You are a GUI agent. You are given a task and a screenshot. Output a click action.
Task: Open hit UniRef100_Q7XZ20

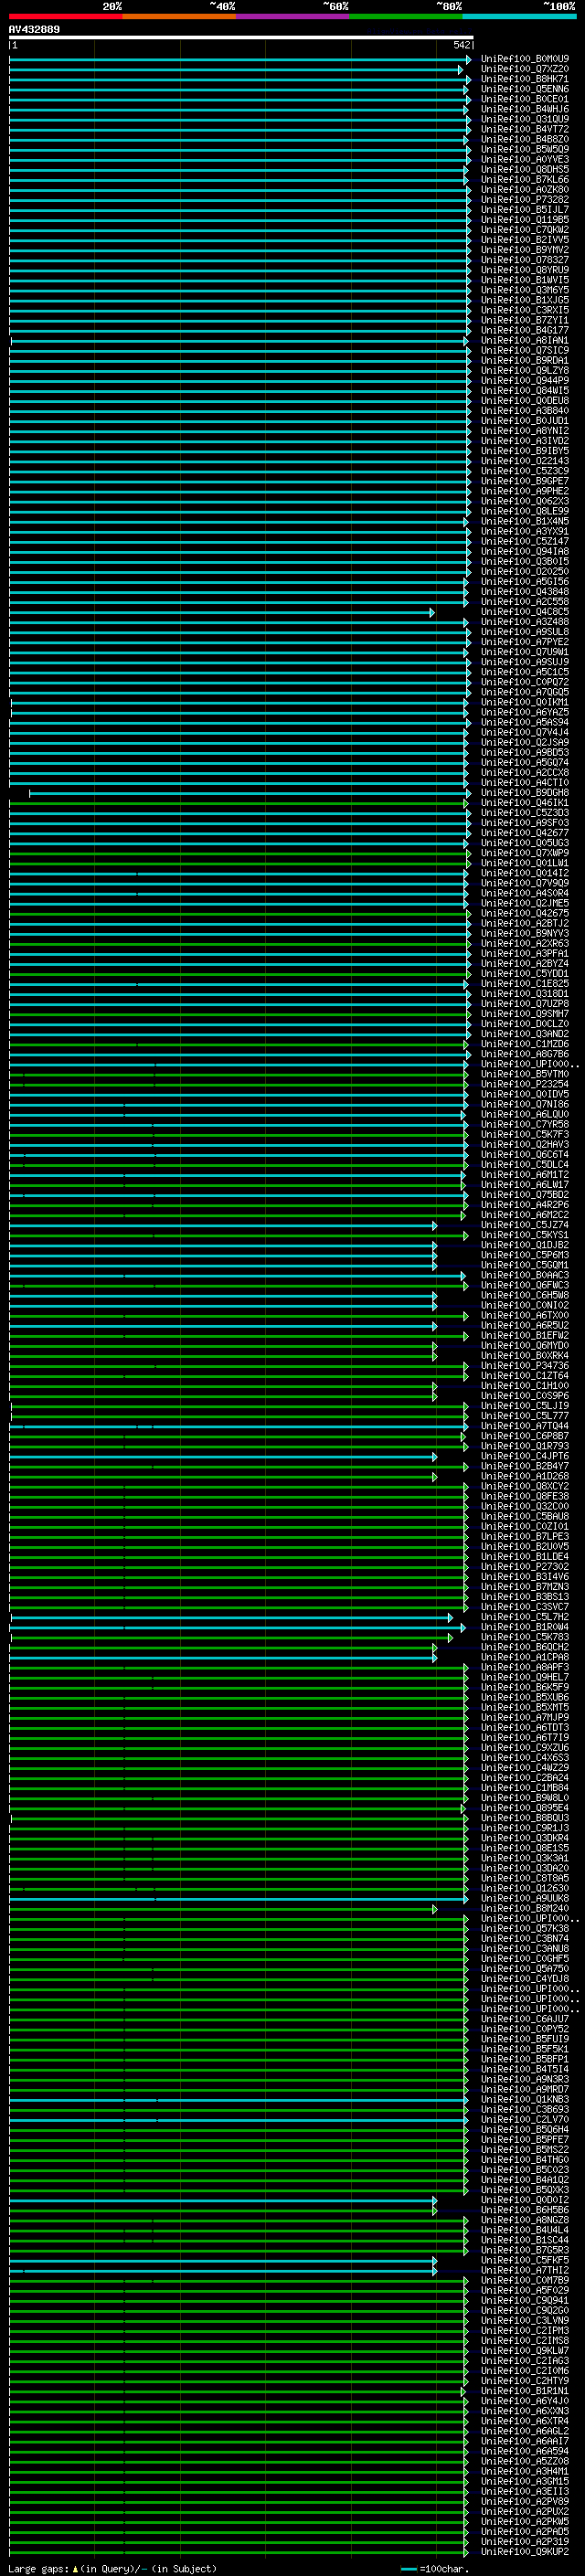[x=524, y=69]
